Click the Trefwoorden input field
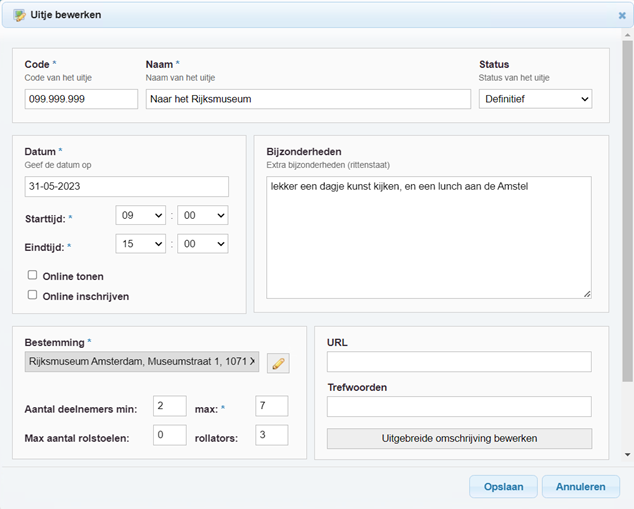The width and height of the screenshot is (634, 509). point(459,407)
